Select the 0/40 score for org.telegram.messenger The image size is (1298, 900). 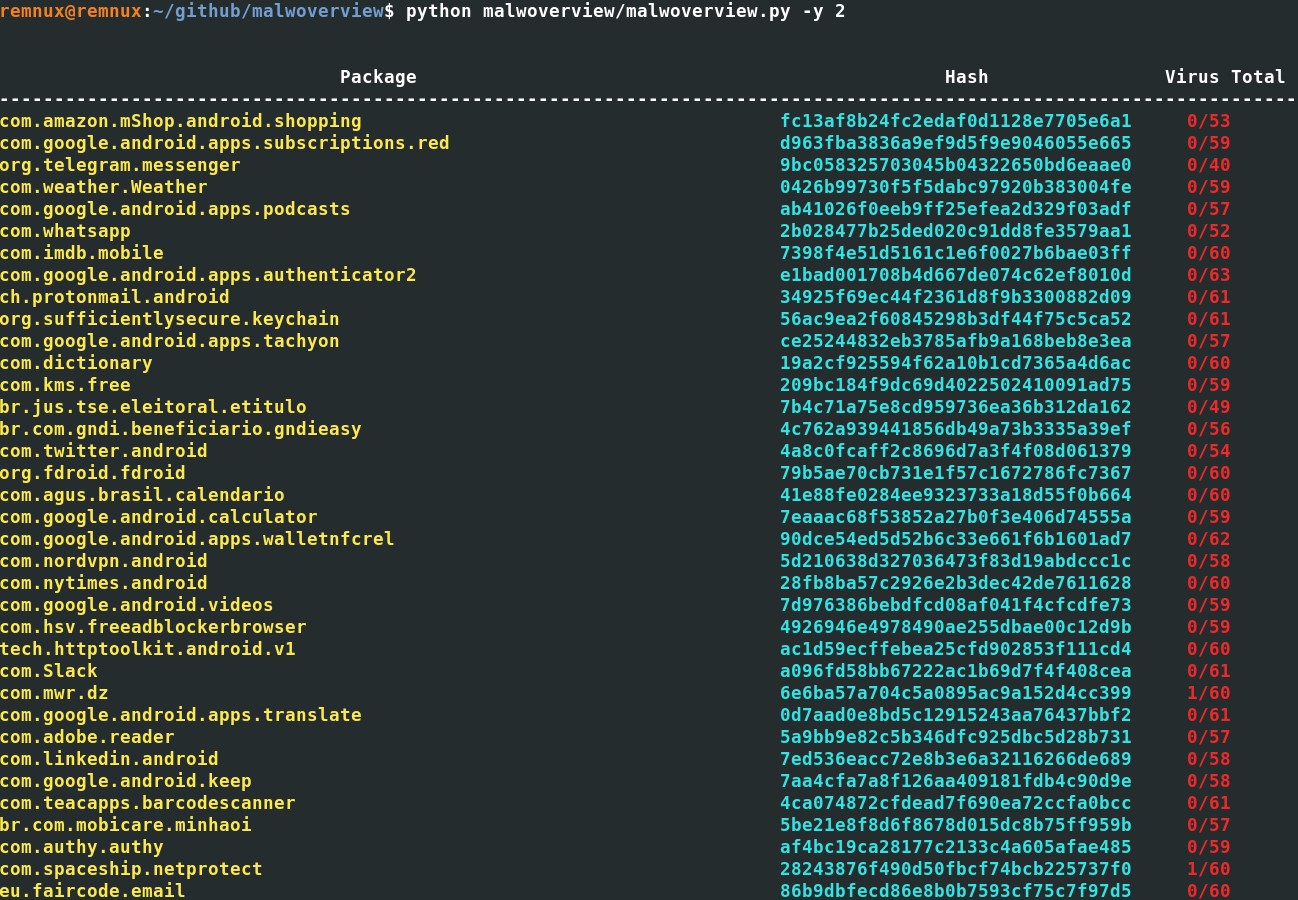click(x=1208, y=165)
